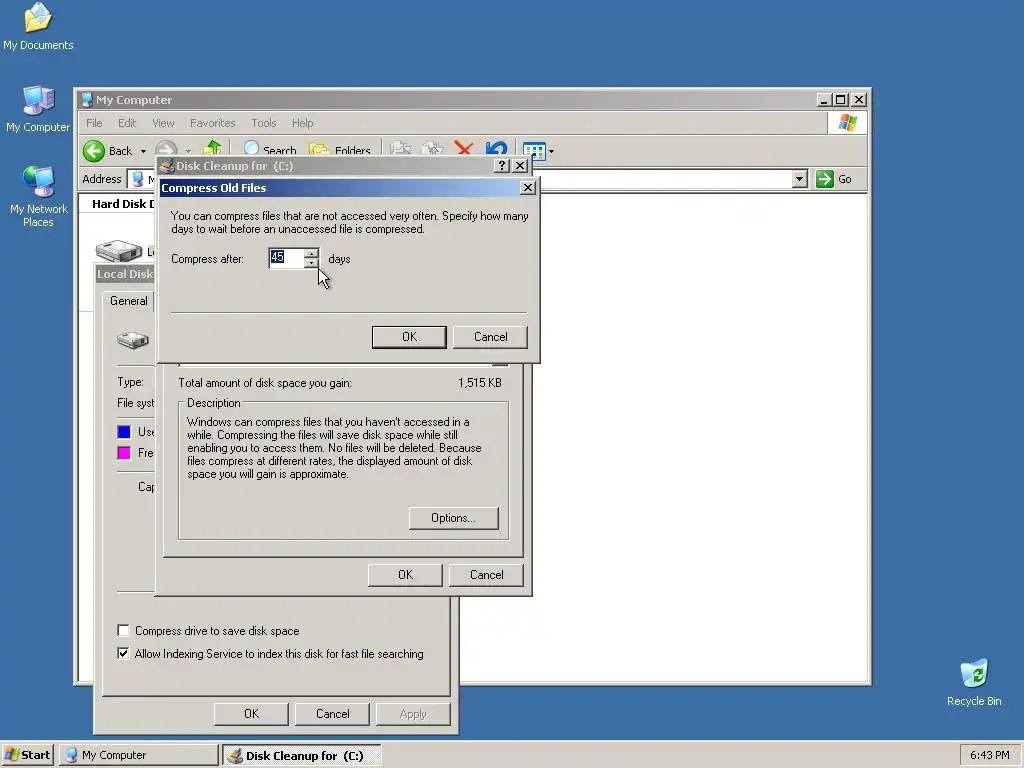The image size is (1024, 768).
Task: Open the View menu
Action: pos(163,123)
